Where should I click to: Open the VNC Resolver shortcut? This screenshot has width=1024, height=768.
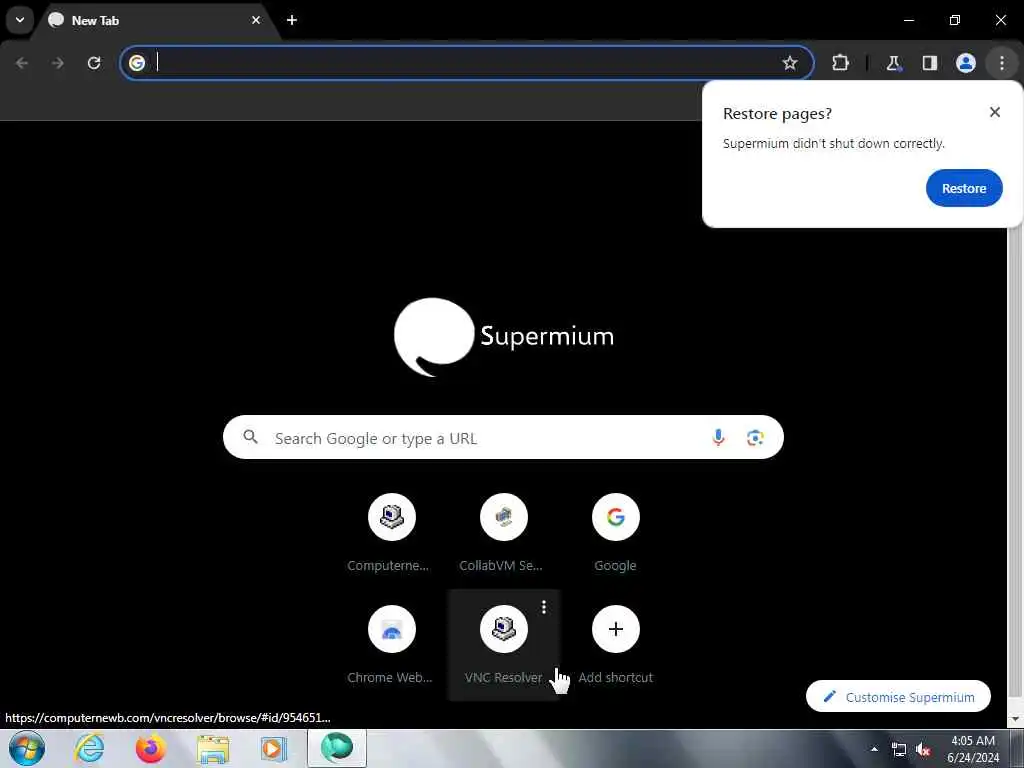tap(503, 645)
